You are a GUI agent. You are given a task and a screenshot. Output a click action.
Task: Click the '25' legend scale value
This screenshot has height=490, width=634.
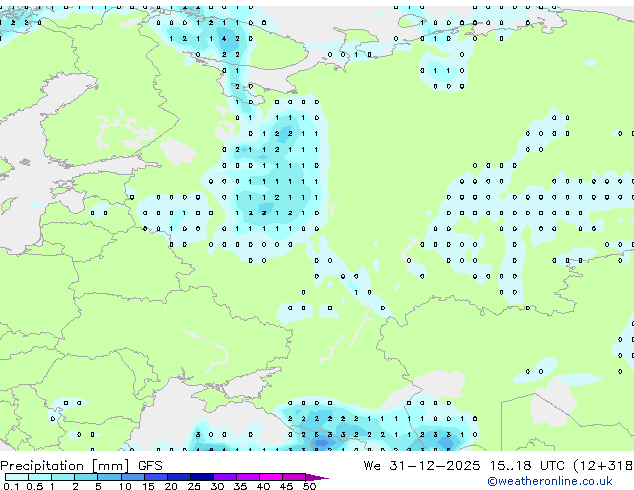[x=194, y=486]
